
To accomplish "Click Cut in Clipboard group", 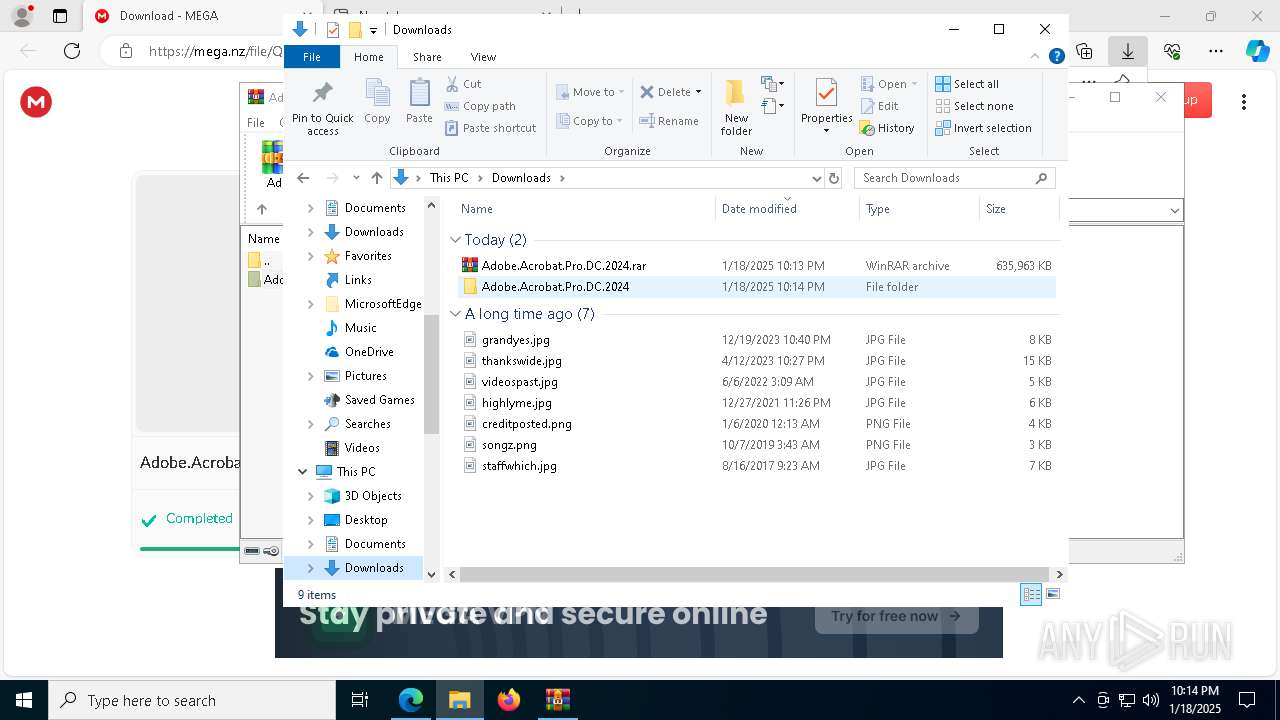I will [463, 84].
